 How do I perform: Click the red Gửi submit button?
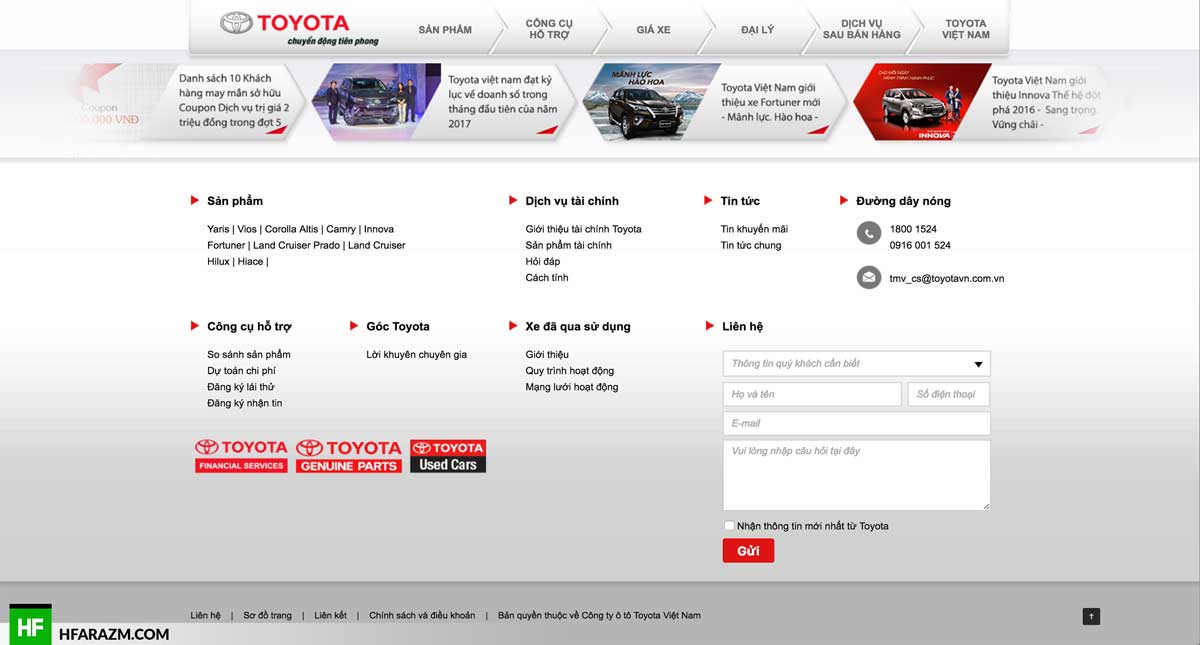748,551
